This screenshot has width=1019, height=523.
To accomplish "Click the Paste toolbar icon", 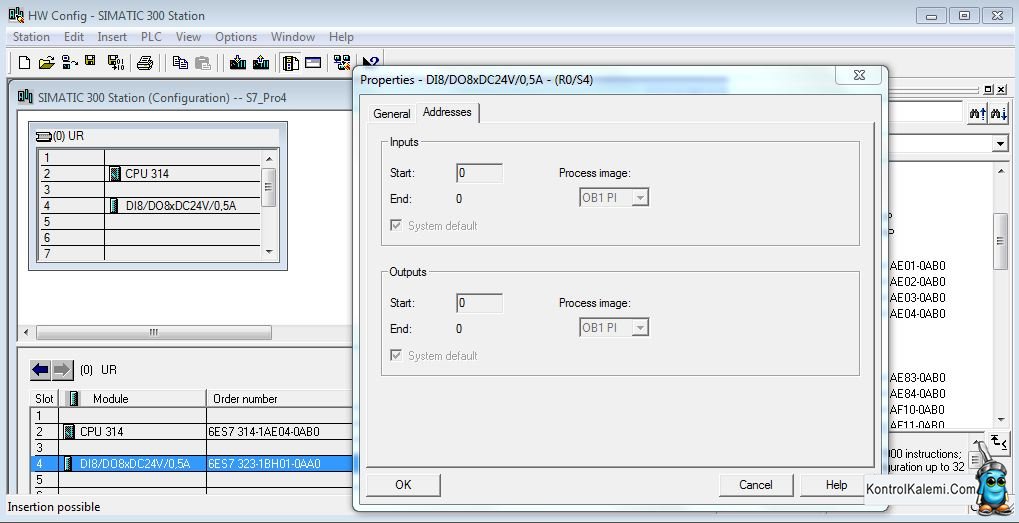I will (x=203, y=63).
